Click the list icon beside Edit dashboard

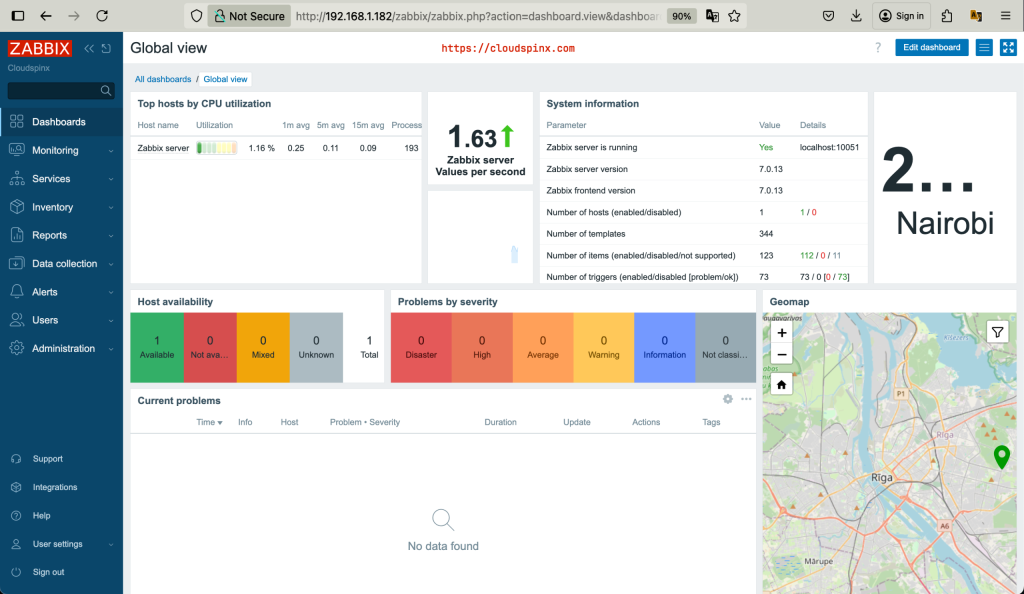986,47
